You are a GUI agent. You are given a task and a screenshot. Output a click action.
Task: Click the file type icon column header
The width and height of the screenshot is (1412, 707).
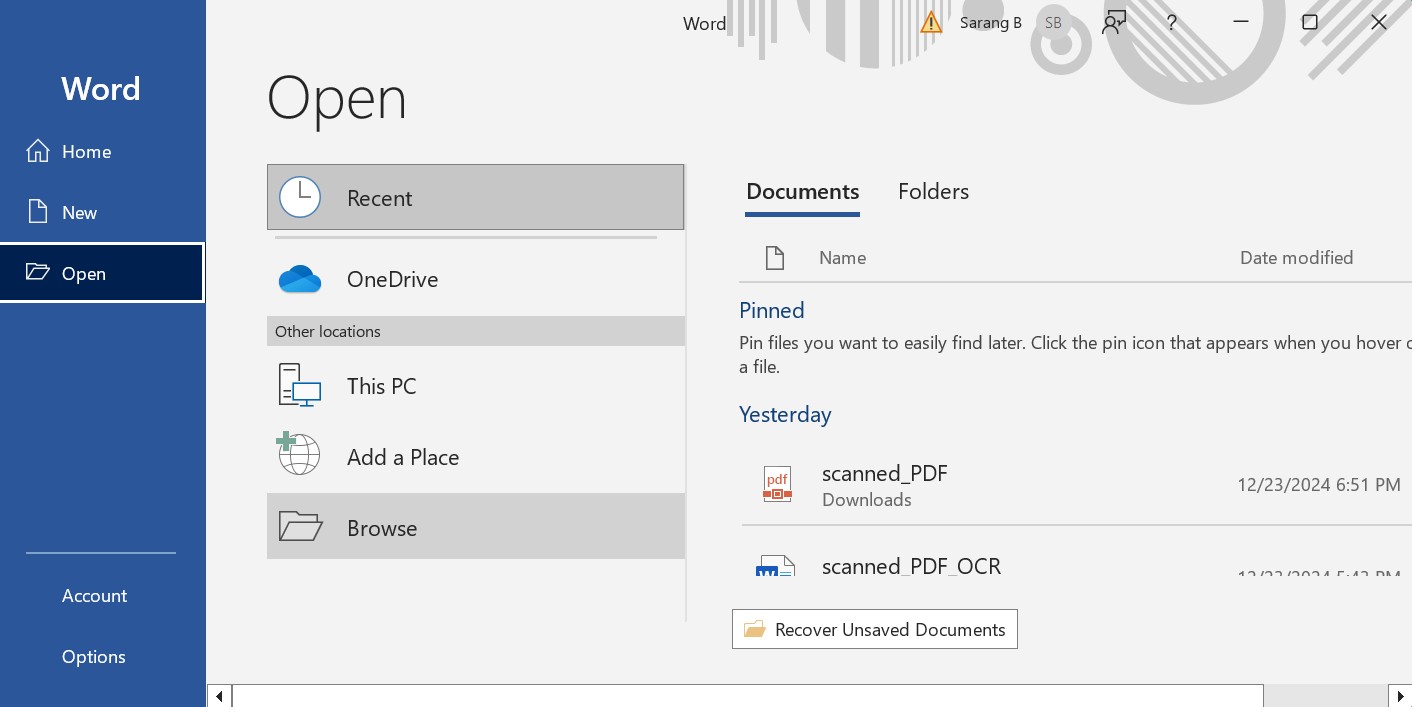(775, 258)
